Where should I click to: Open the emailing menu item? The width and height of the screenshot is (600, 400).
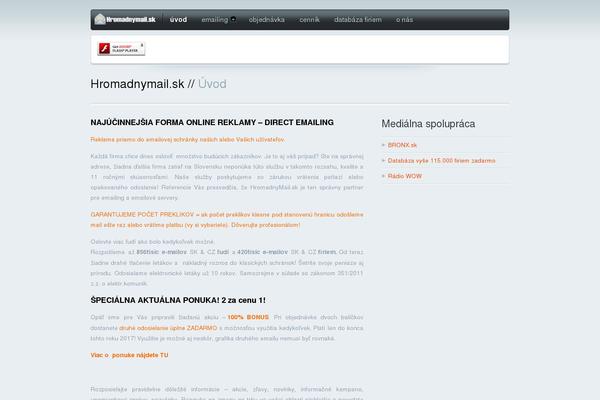tap(215, 20)
